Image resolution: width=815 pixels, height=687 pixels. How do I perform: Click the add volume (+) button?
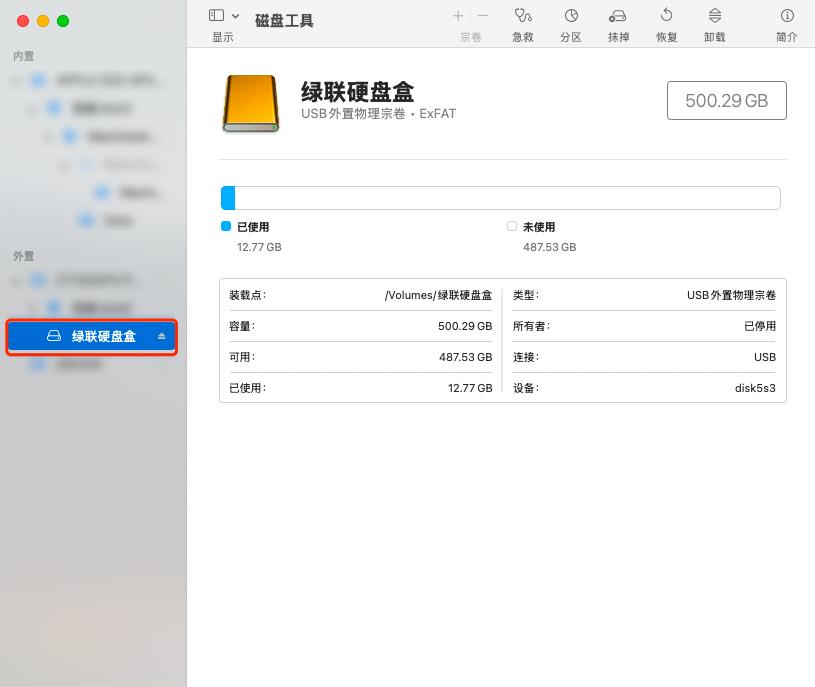(x=457, y=16)
